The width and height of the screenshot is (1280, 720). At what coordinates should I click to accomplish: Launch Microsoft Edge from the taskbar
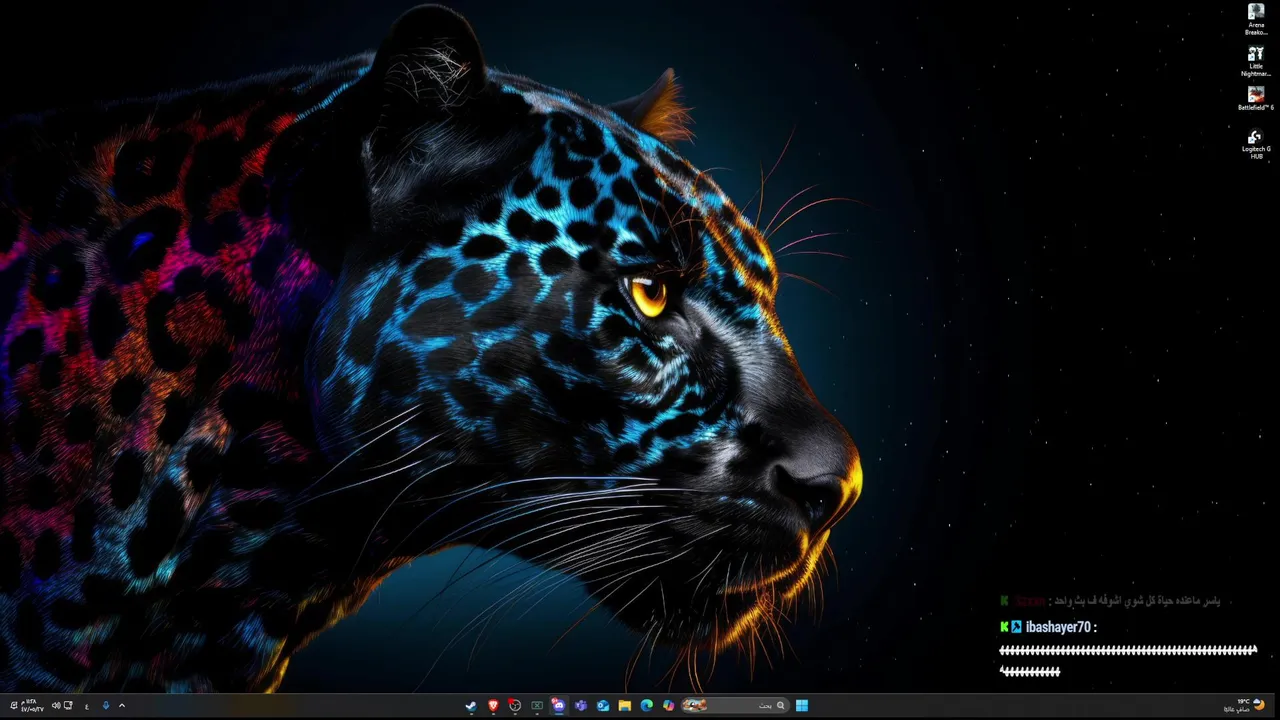click(x=646, y=705)
